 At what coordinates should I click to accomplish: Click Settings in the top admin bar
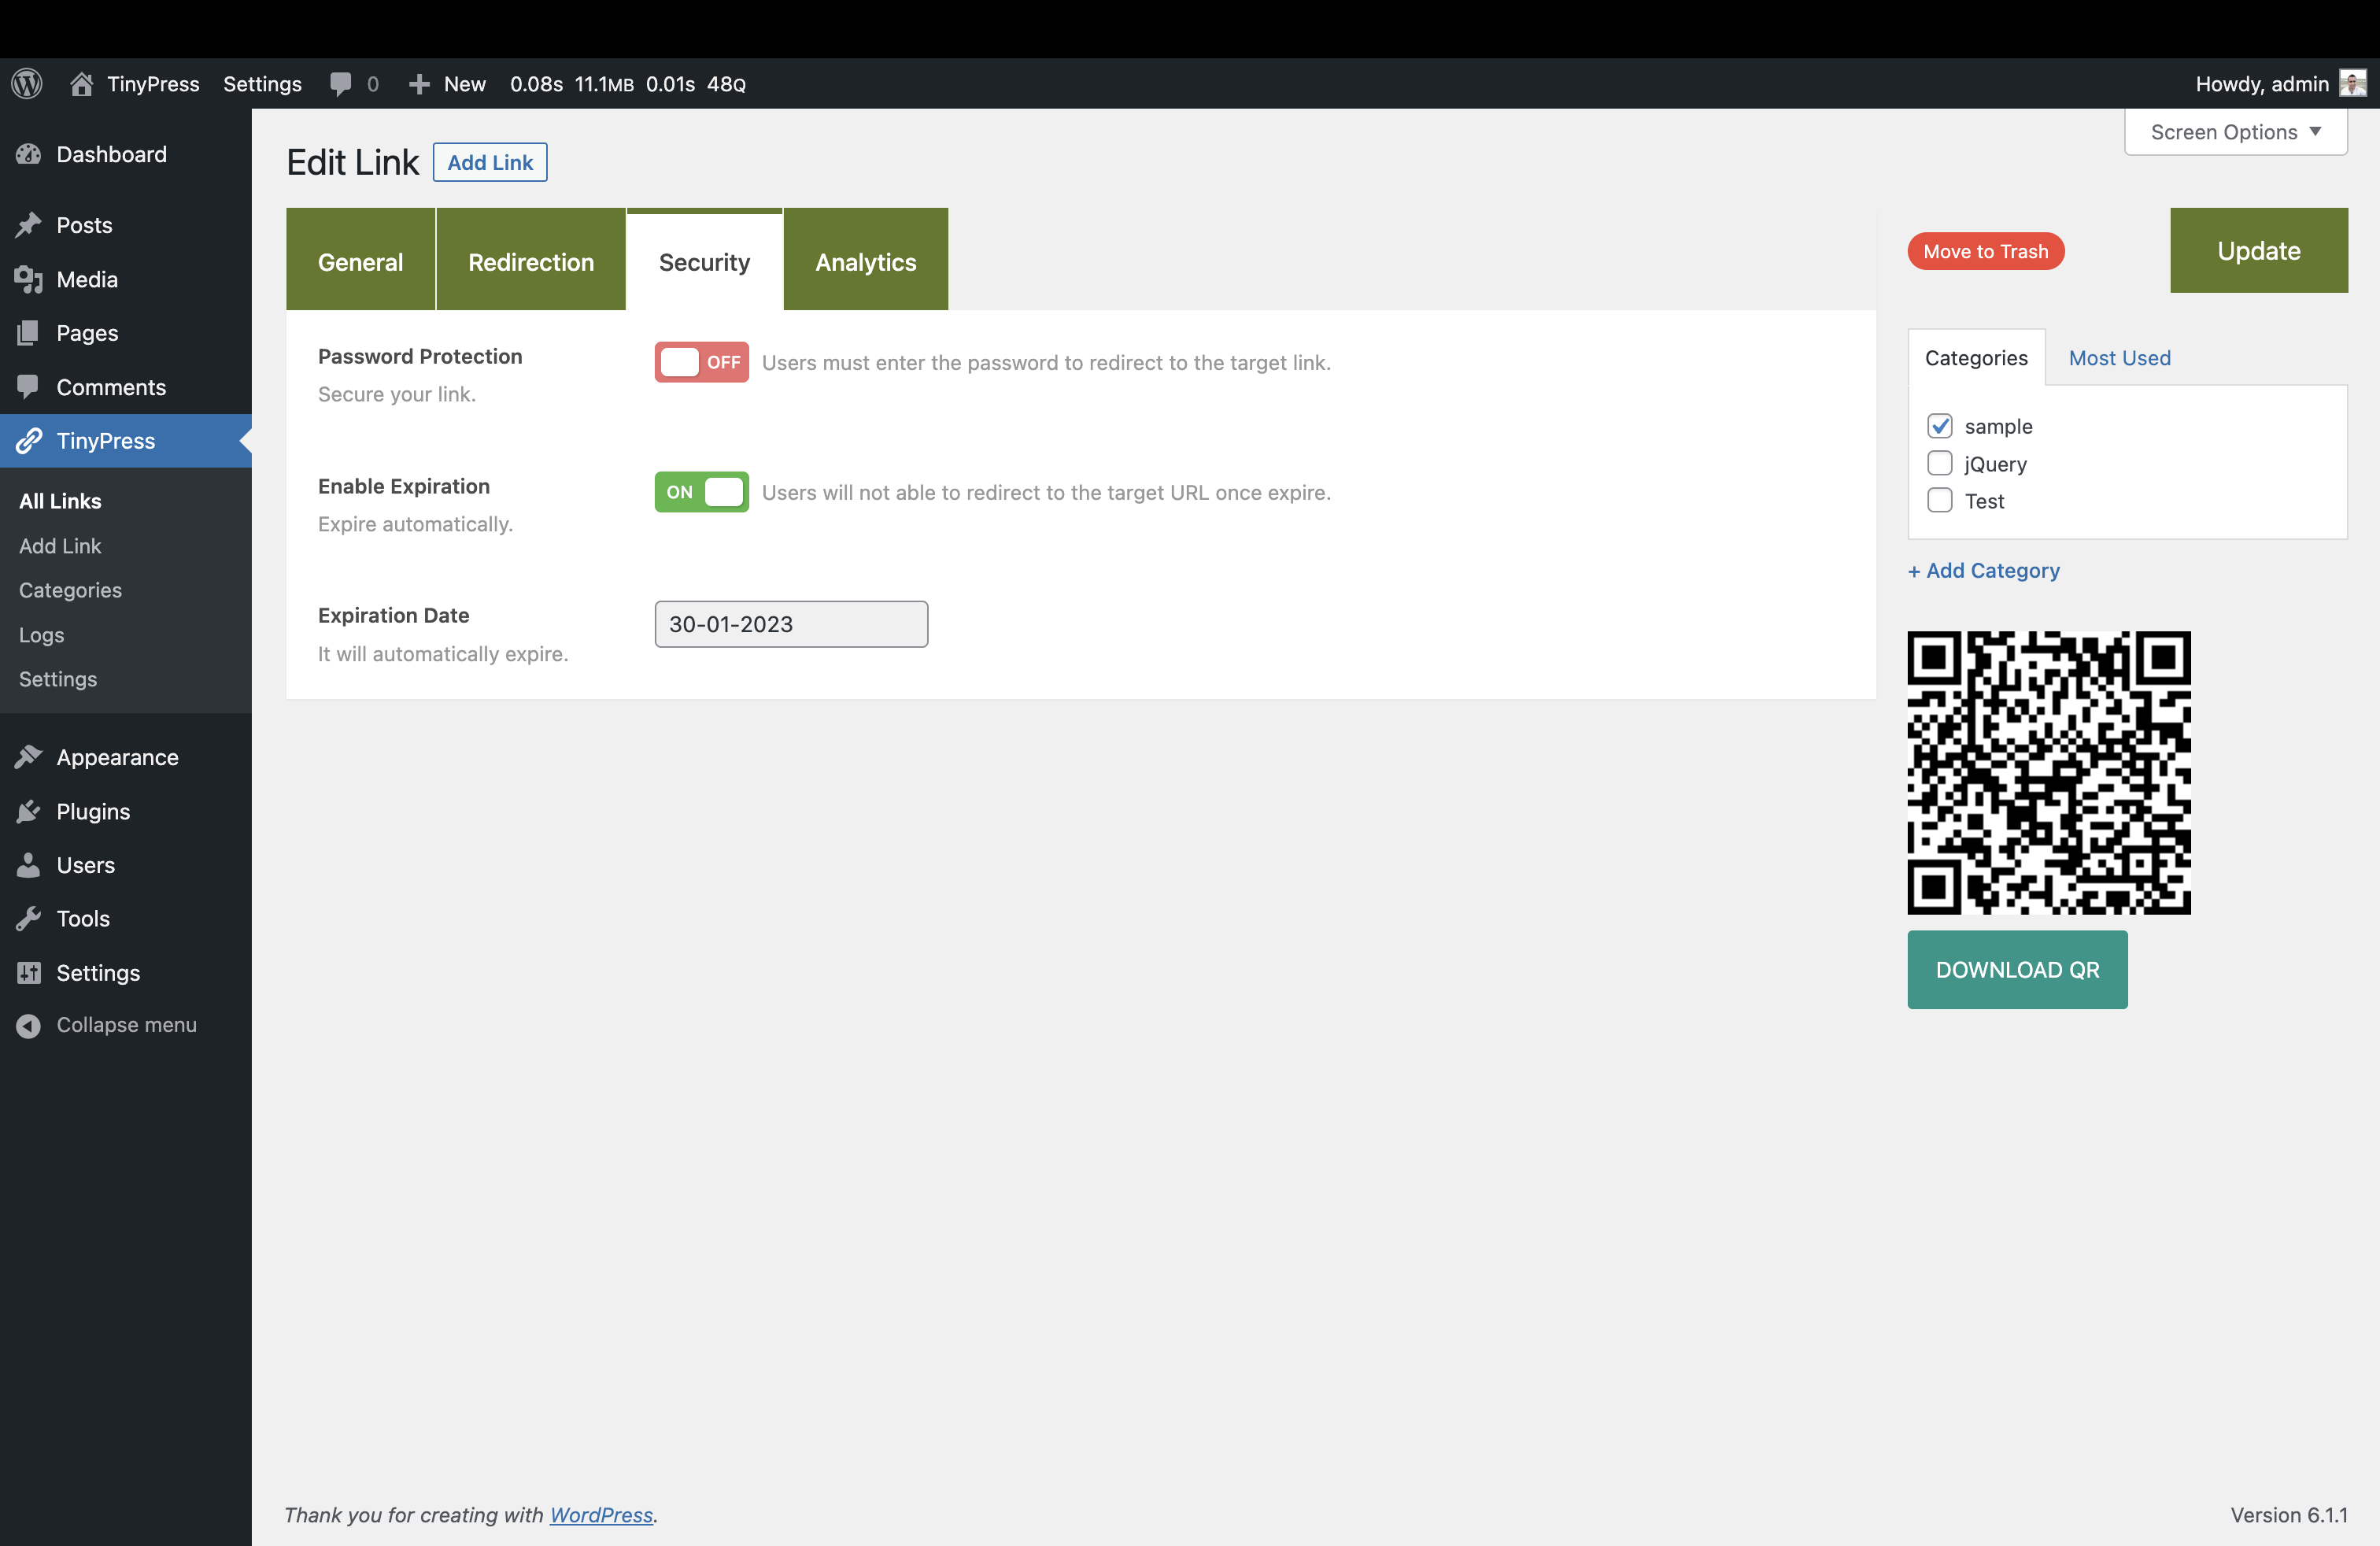(x=262, y=84)
